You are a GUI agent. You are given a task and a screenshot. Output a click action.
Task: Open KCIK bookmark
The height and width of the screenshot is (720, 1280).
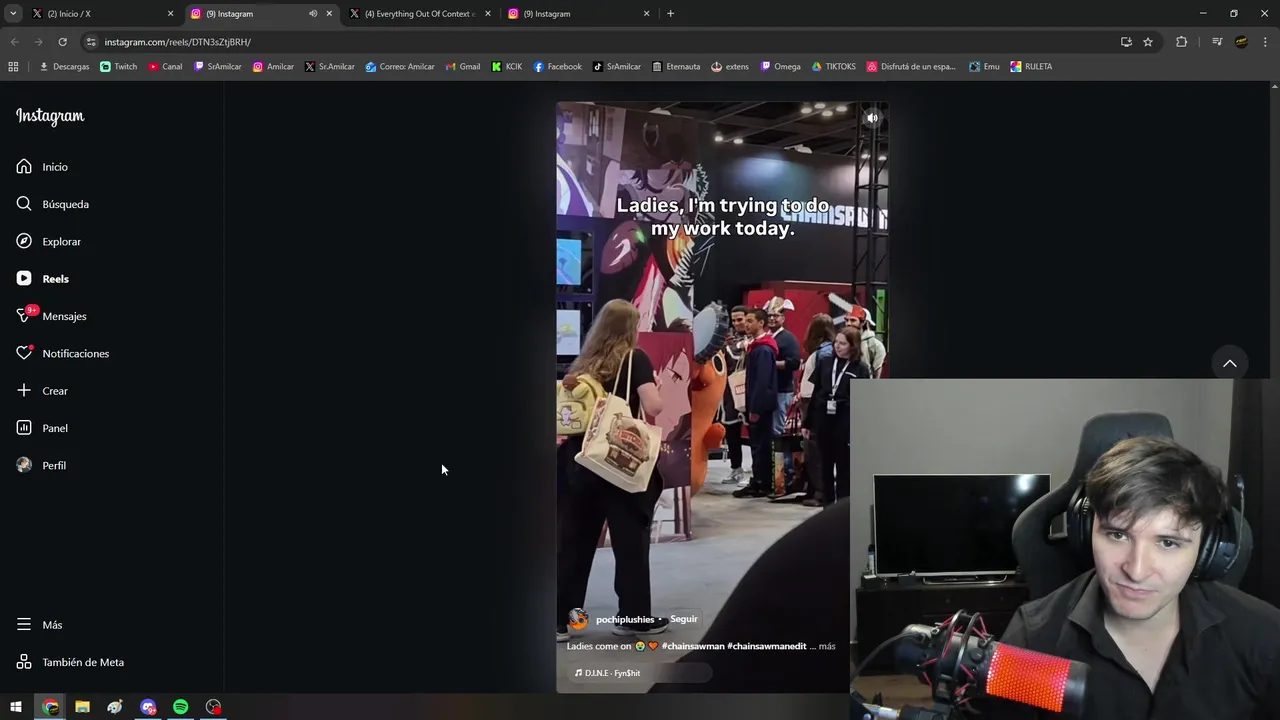coord(507,67)
